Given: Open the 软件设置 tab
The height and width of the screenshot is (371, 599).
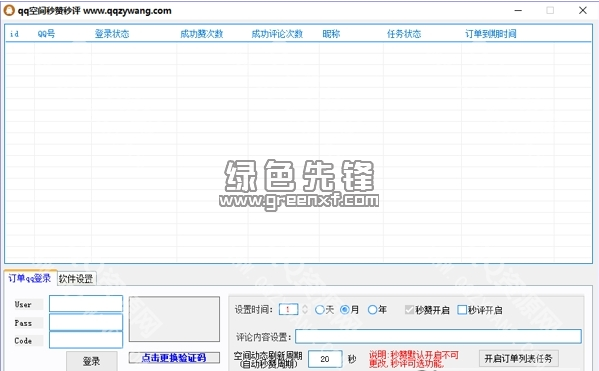Looking at the screenshot, I should [76, 279].
